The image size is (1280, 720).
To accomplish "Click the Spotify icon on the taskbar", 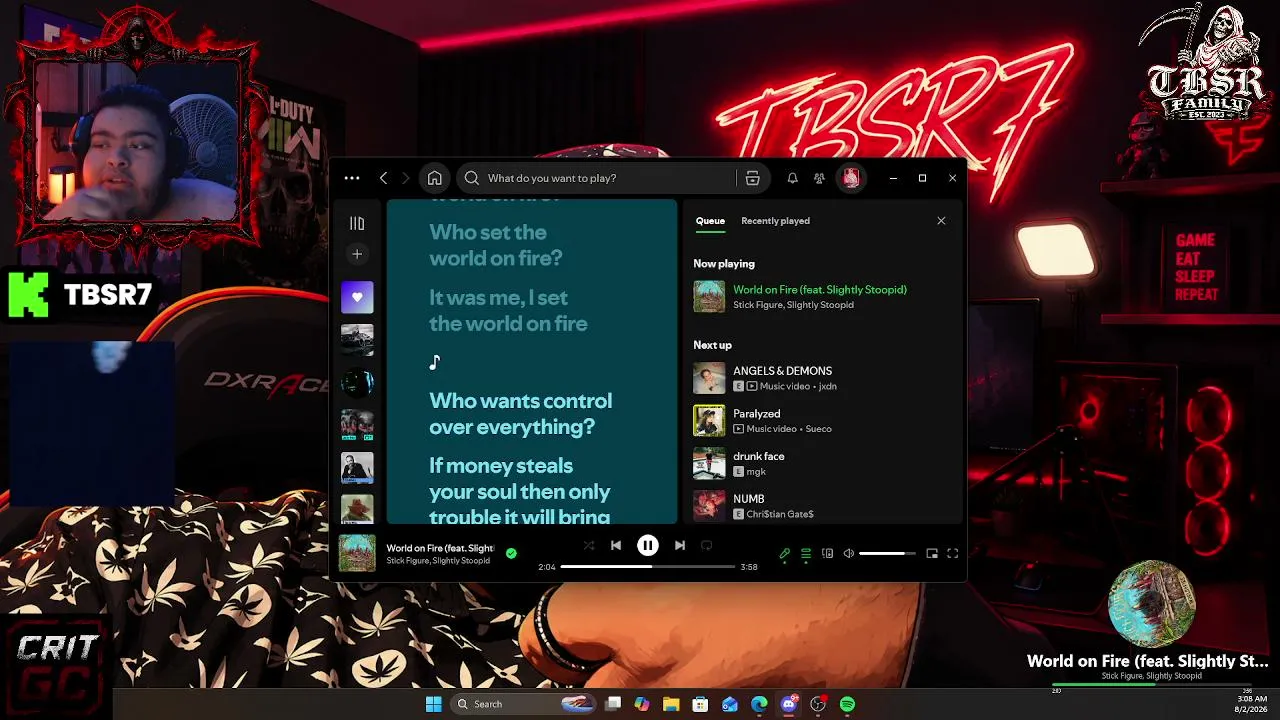I will click(x=848, y=704).
